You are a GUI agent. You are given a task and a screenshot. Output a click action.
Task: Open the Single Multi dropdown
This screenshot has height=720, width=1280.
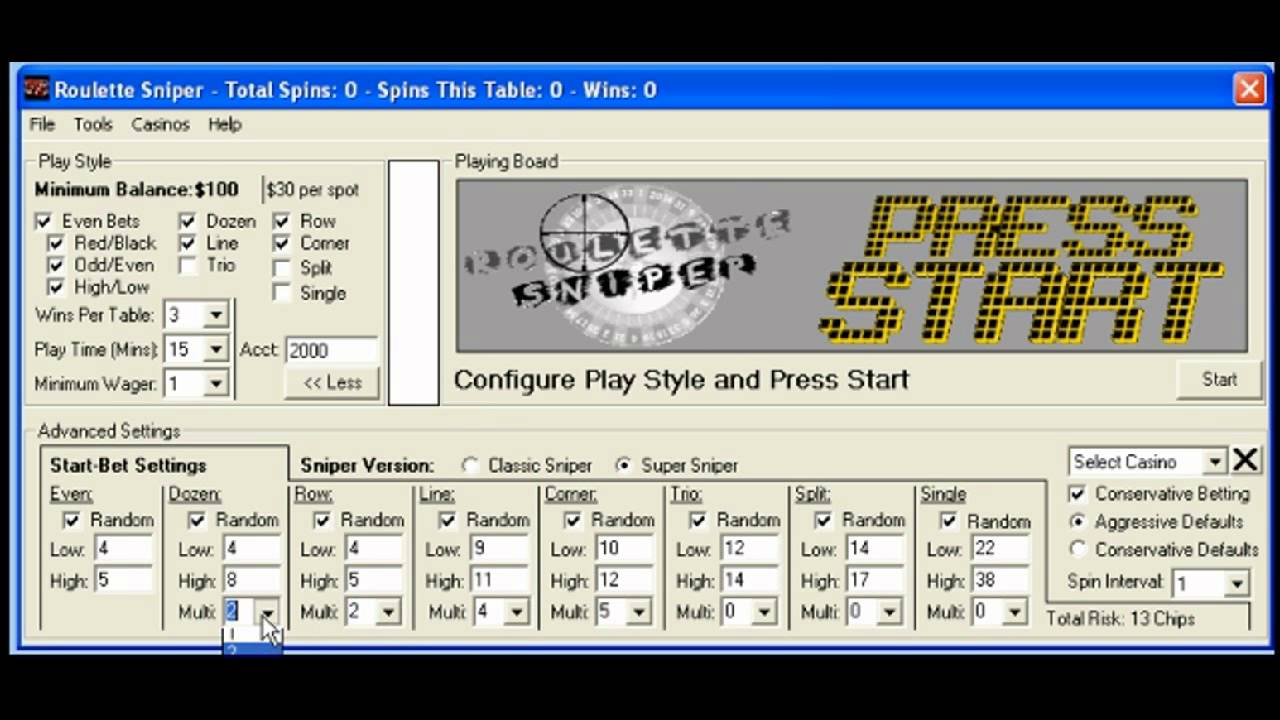point(1014,612)
